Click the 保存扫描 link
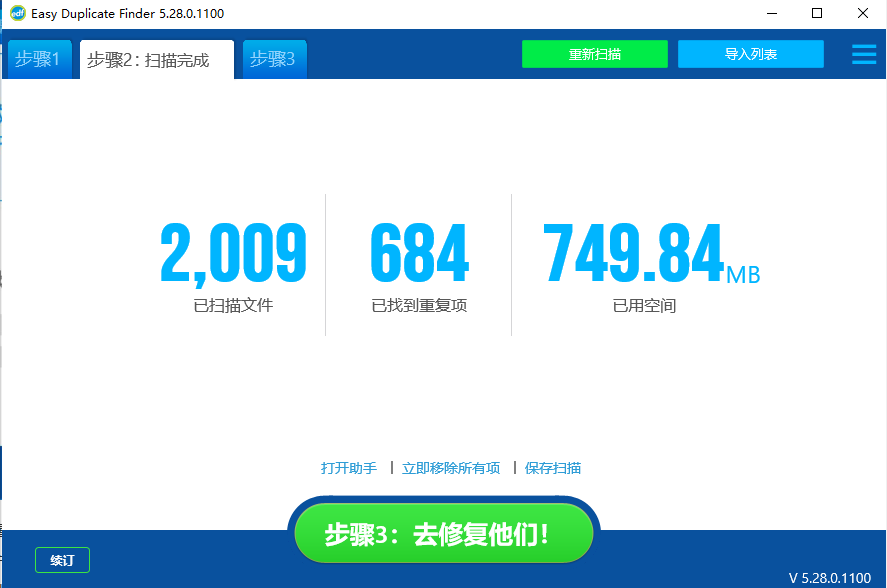The width and height of the screenshot is (887, 588). point(553,467)
